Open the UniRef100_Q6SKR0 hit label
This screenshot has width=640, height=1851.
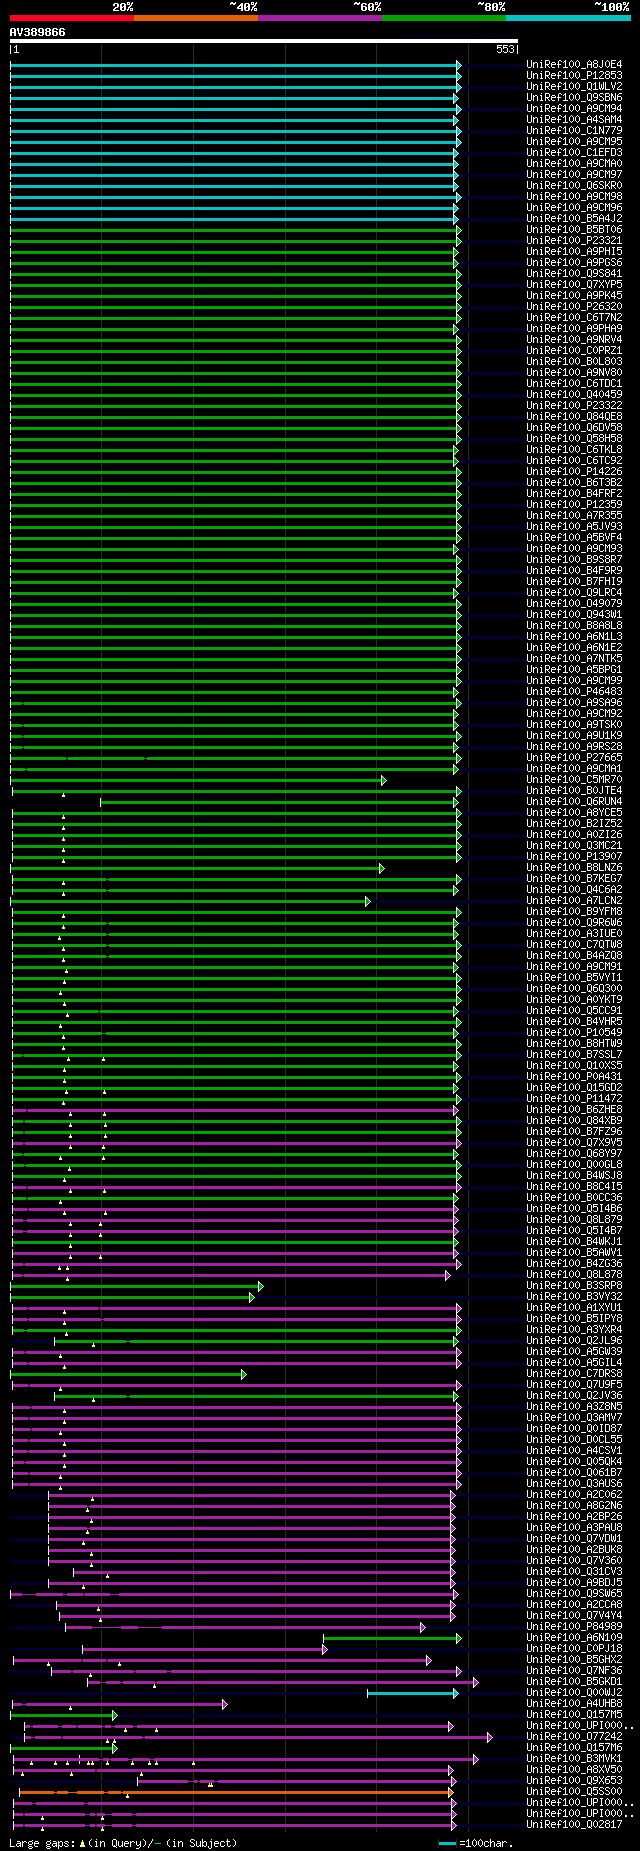[x=574, y=186]
